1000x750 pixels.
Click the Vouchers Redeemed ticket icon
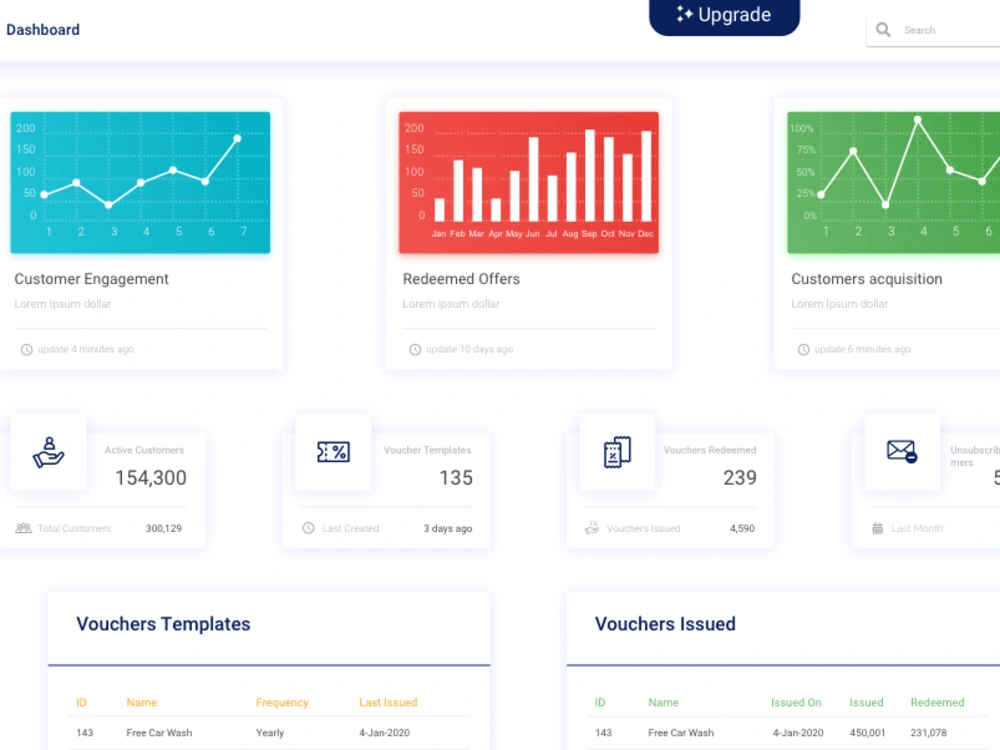(617, 452)
